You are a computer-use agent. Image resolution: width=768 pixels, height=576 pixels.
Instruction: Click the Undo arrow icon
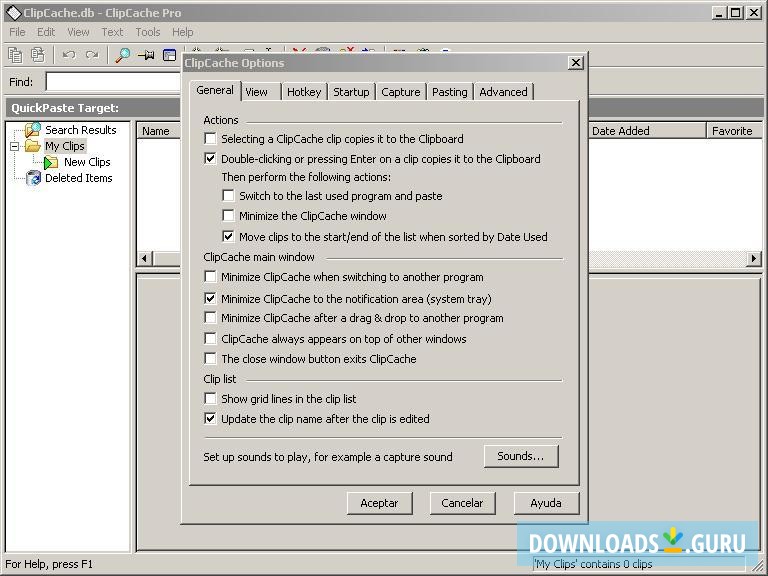[69, 54]
